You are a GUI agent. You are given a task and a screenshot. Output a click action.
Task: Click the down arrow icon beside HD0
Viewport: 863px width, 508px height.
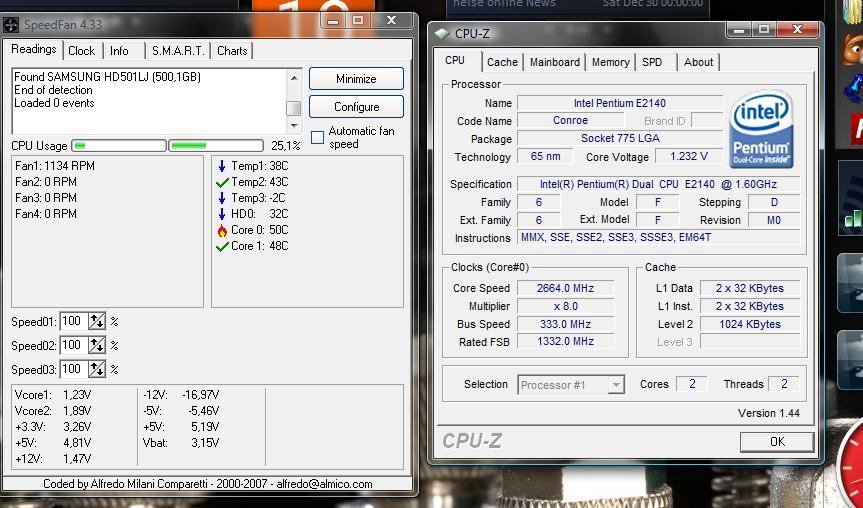click(x=222, y=214)
